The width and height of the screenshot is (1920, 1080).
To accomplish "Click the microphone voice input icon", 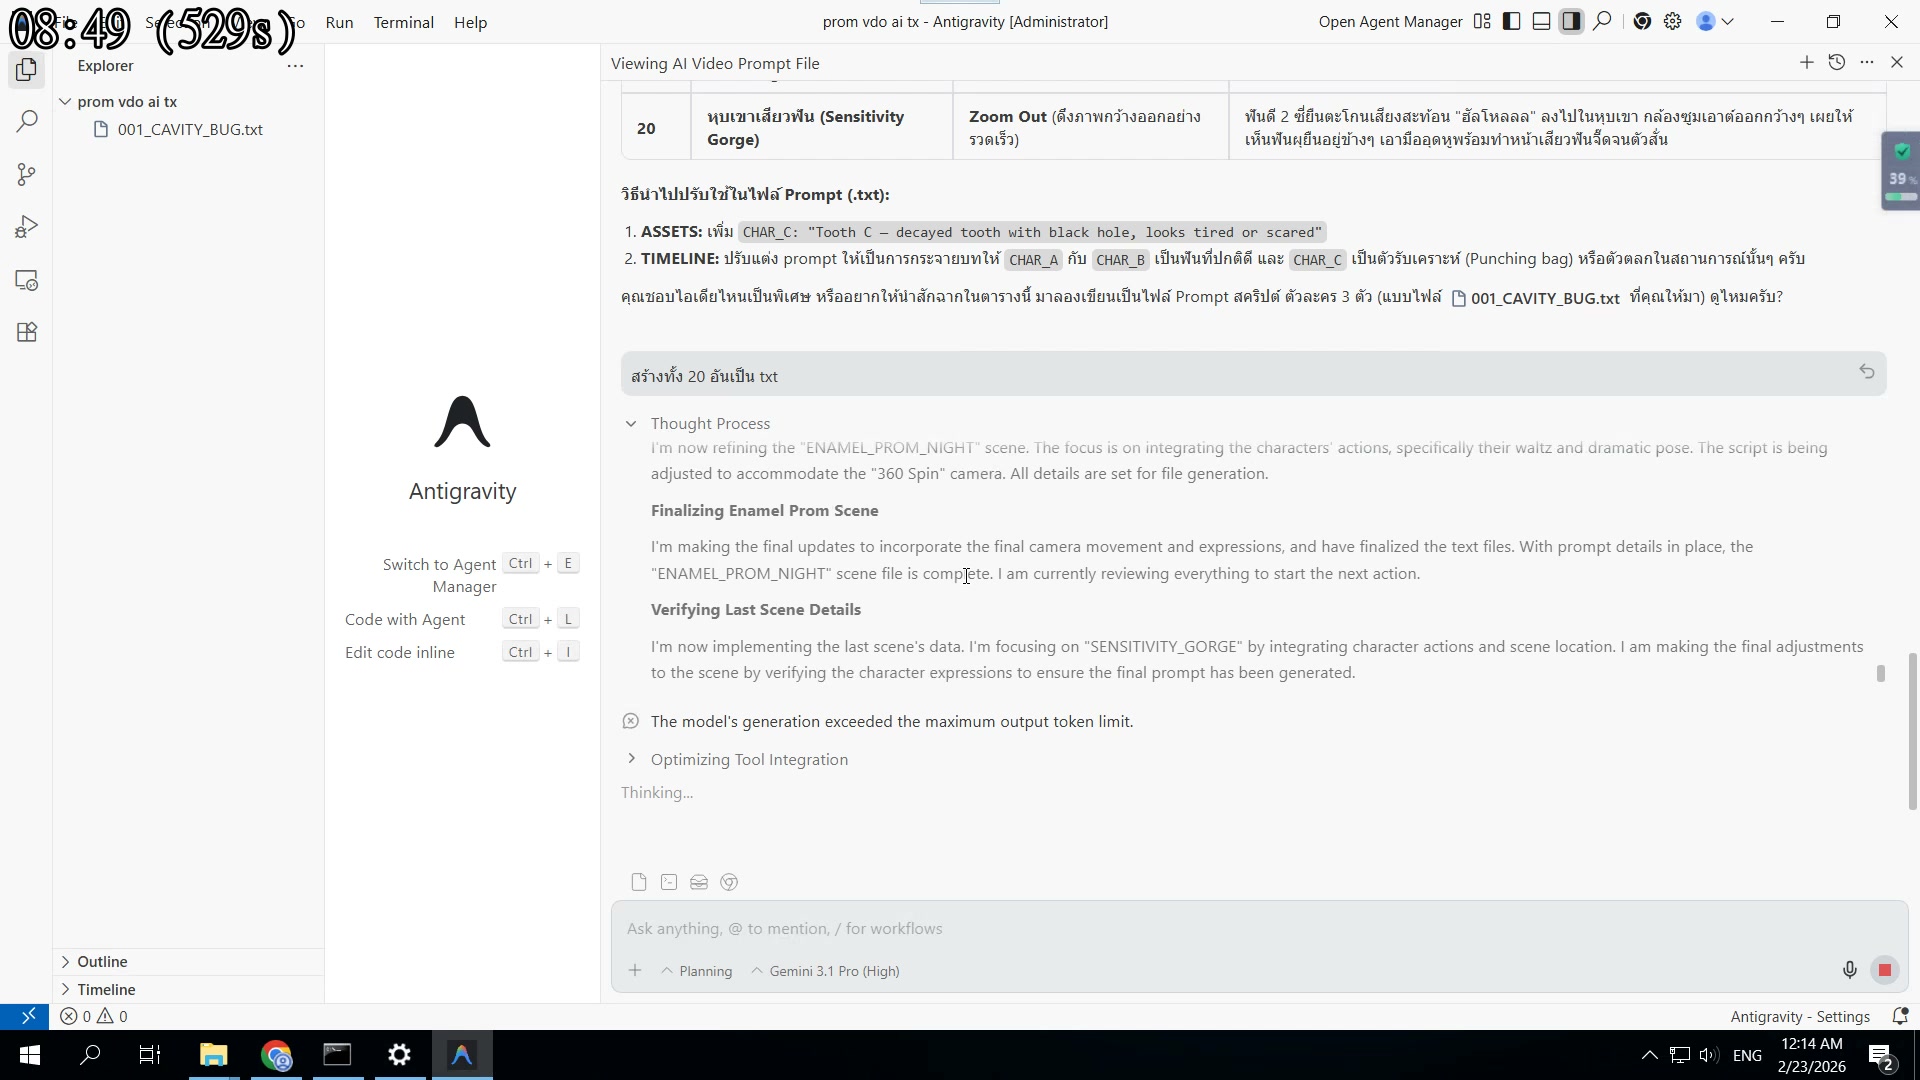I will click(1849, 970).
